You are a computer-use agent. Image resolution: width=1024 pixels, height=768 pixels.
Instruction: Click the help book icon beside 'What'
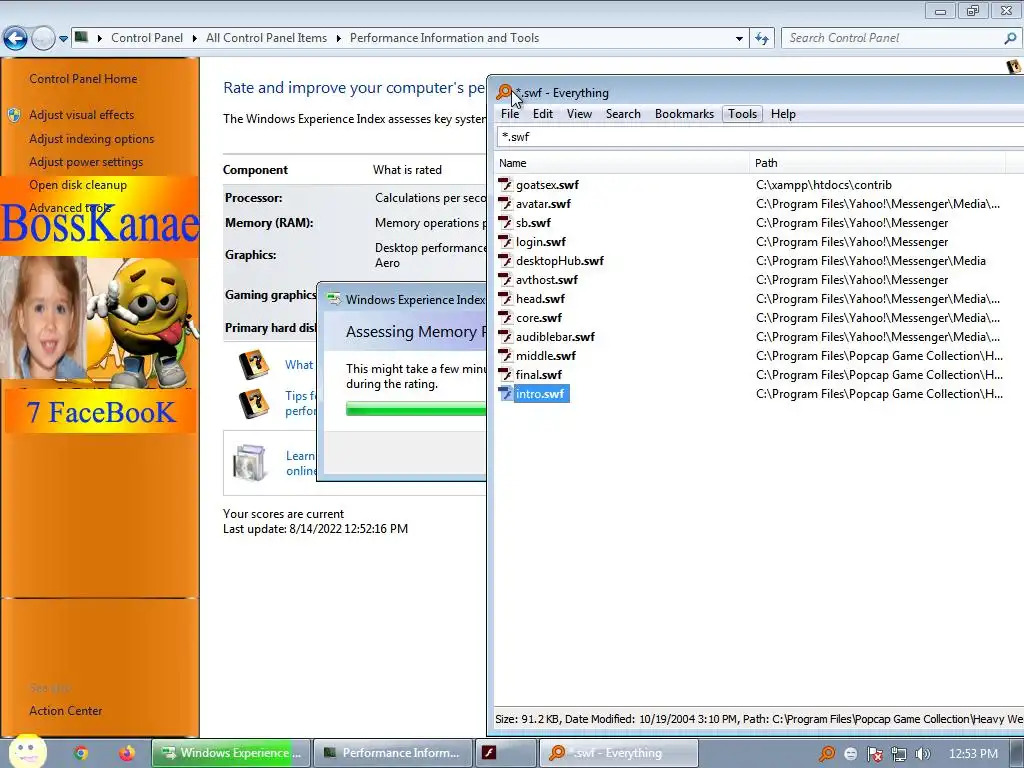click(x=253, y=365)
